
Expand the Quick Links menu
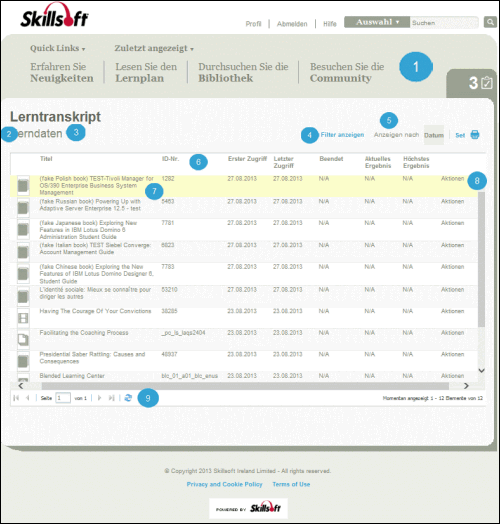pyautogui.click(x=57, y=48)
